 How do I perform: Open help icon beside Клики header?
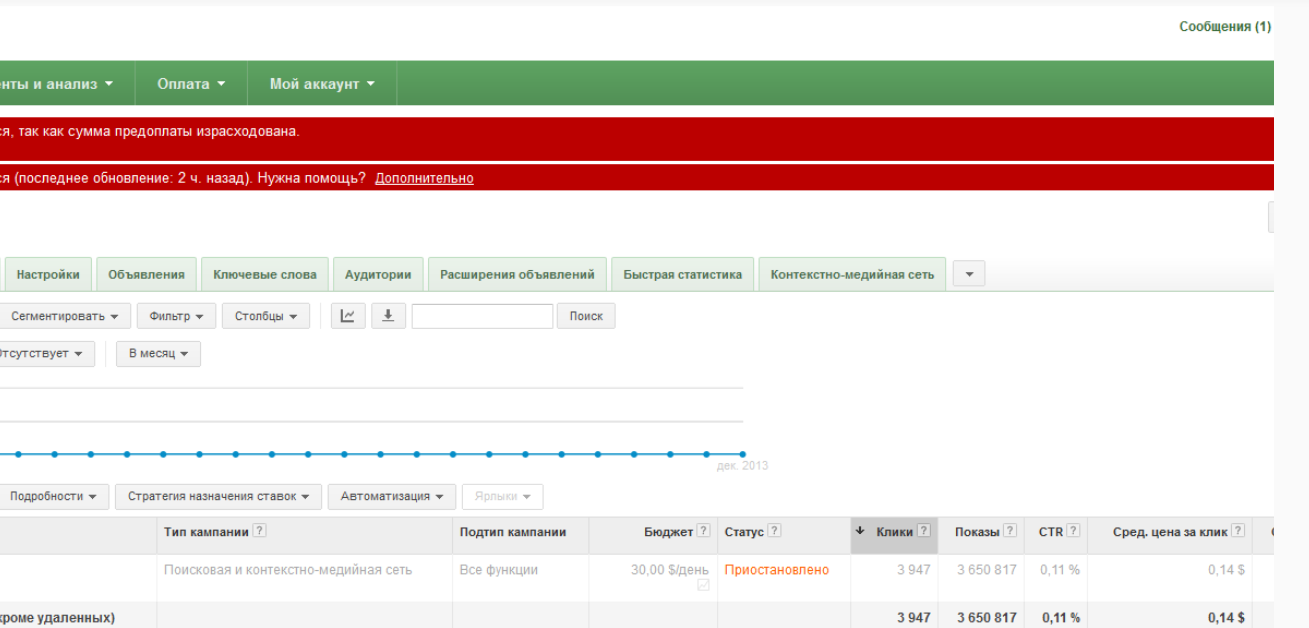click(x=924, y=531)
